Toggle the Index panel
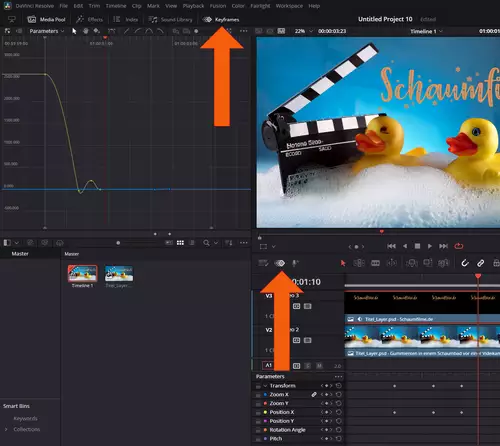The image size is (500, 446). click(x=126, y=20)
